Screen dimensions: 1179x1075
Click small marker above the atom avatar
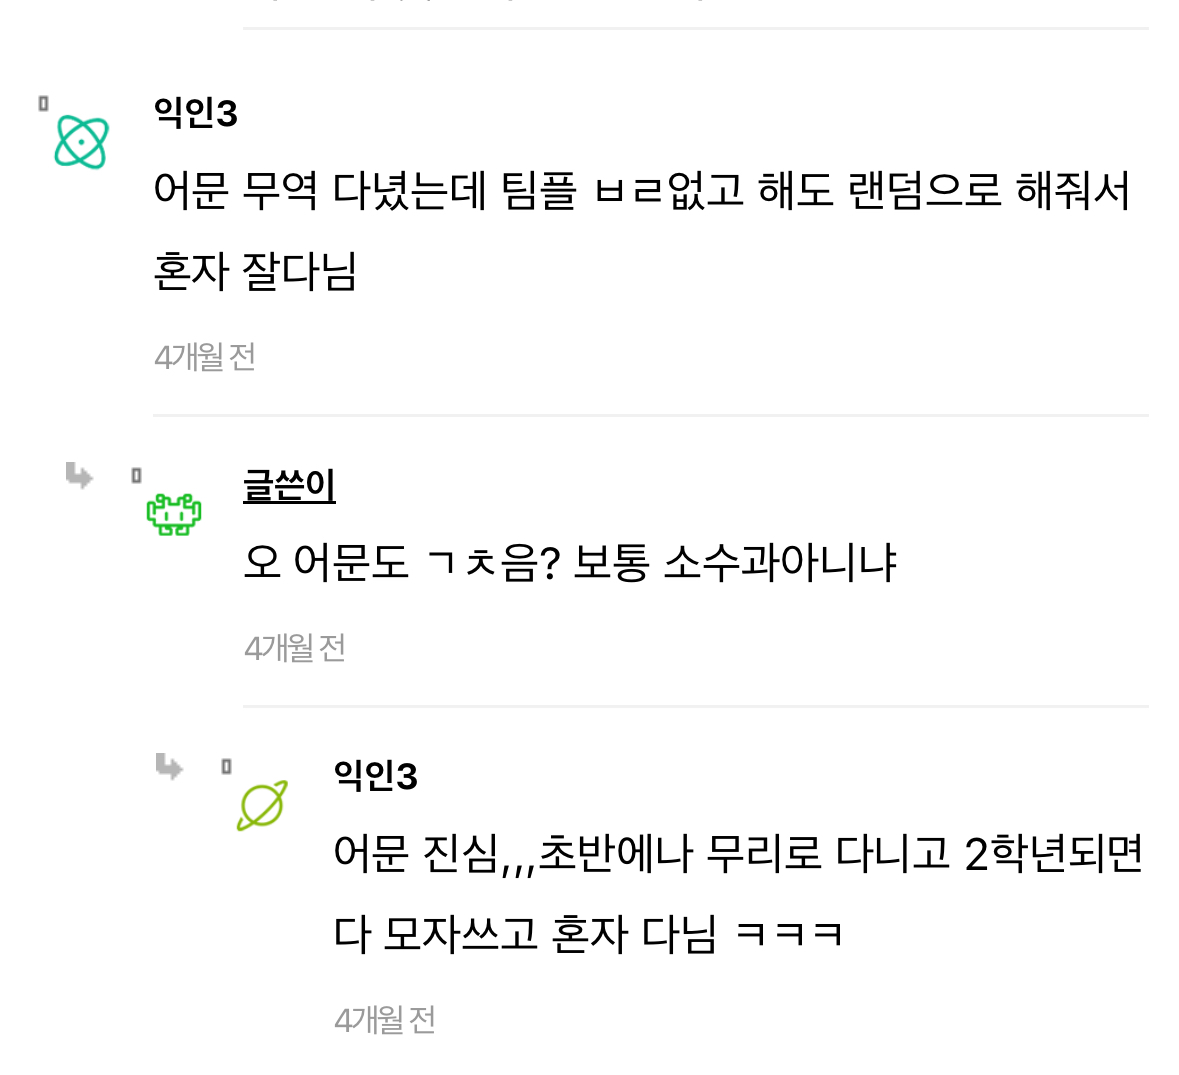(x=43, y=103)
